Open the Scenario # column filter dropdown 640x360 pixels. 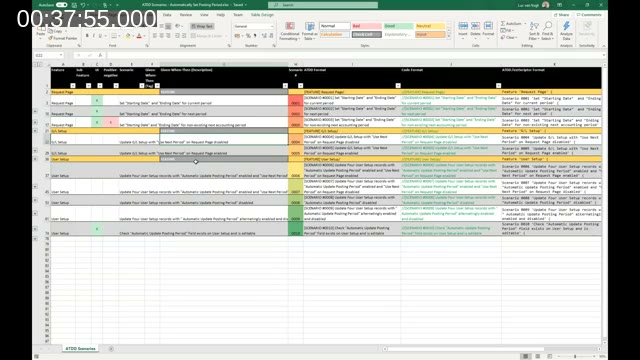click(x=300, y=86)
